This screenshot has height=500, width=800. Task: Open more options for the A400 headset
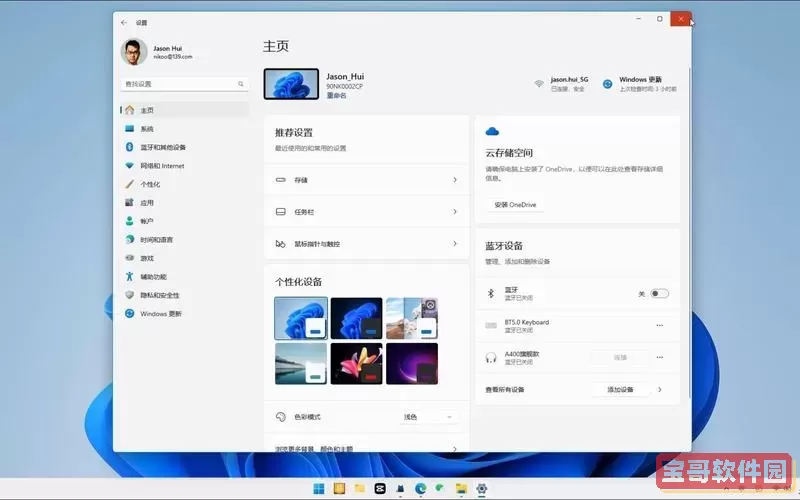660,357
